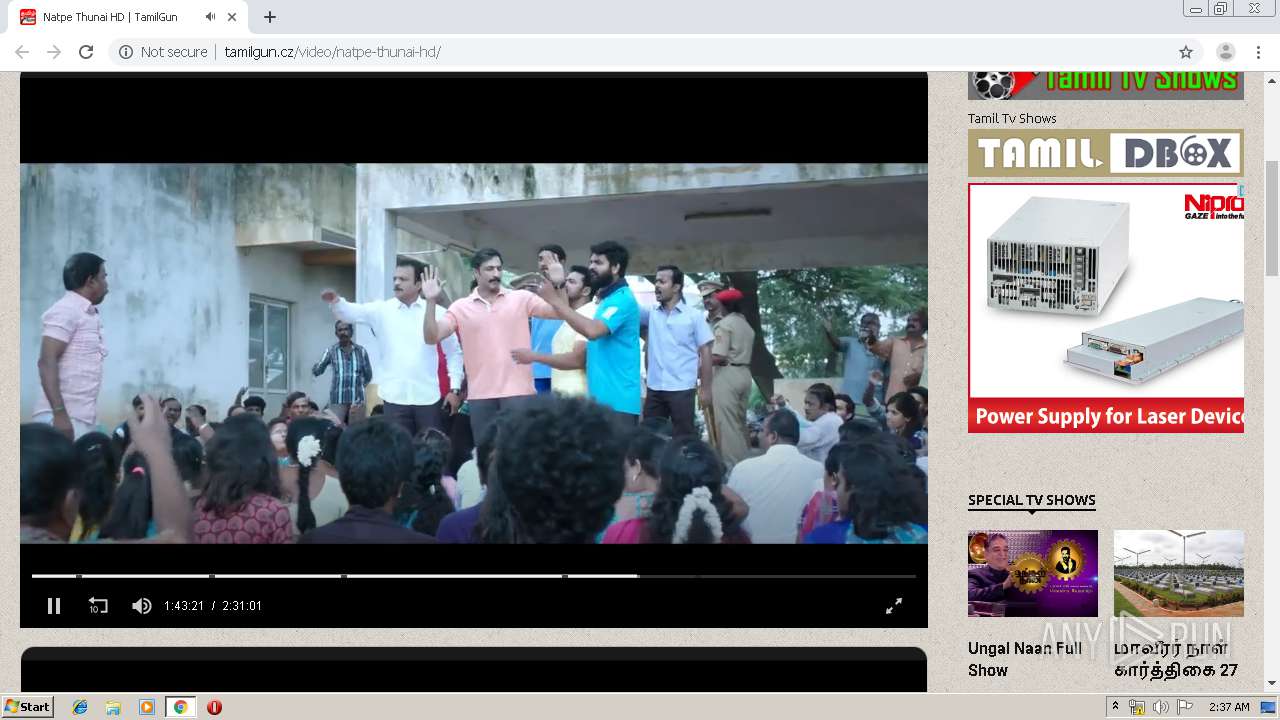Open Windows Explorer folder icon
The height and width of the screenshot is (720, 1280).
coord(113,707)
